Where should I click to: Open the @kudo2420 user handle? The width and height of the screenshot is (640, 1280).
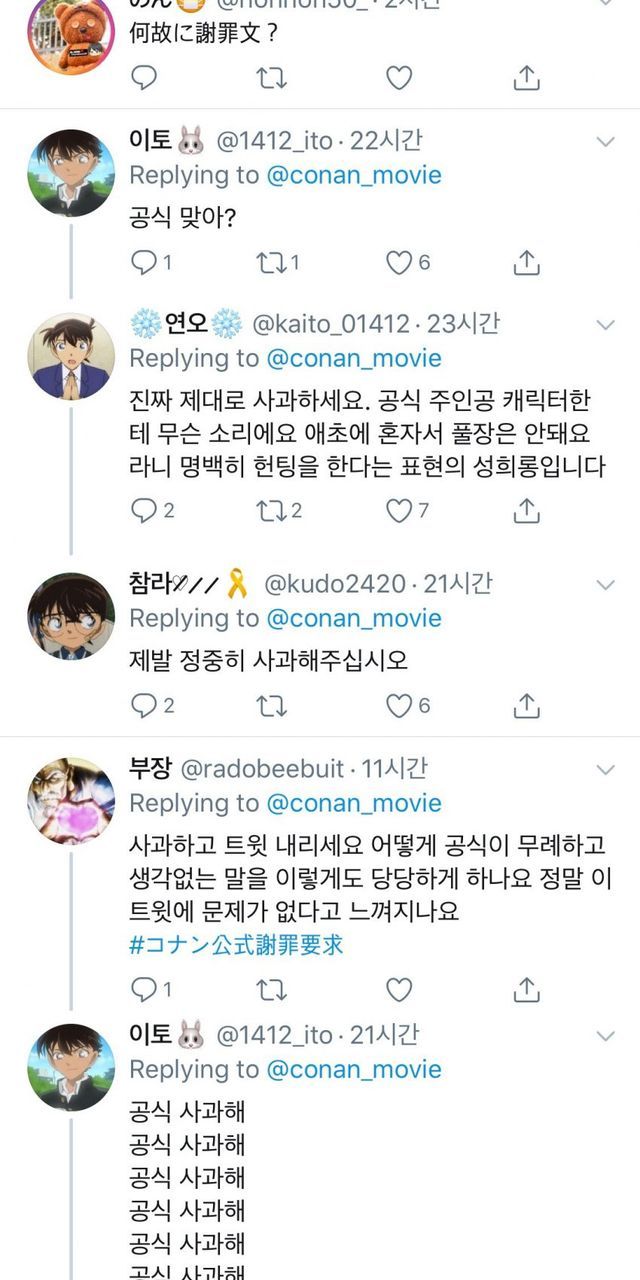click(335, 584)
